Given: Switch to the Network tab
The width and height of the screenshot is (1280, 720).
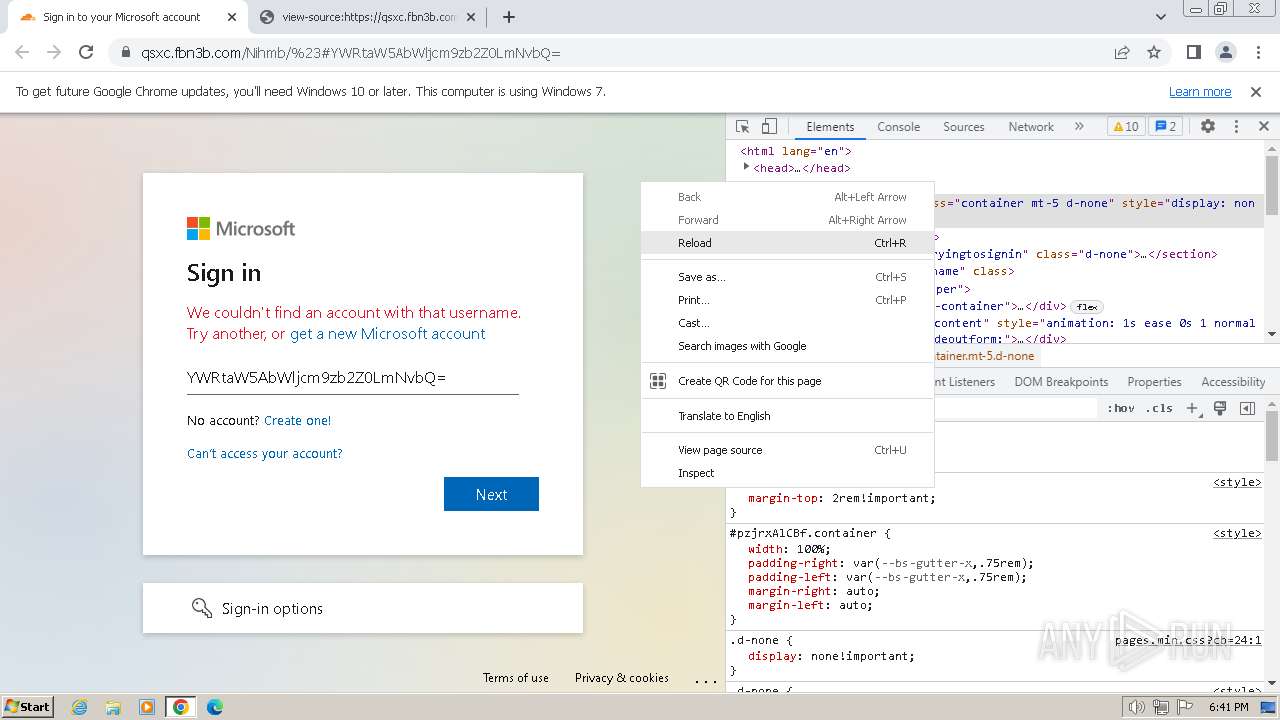Looking at the screenshot, I should pos(1031,127).
